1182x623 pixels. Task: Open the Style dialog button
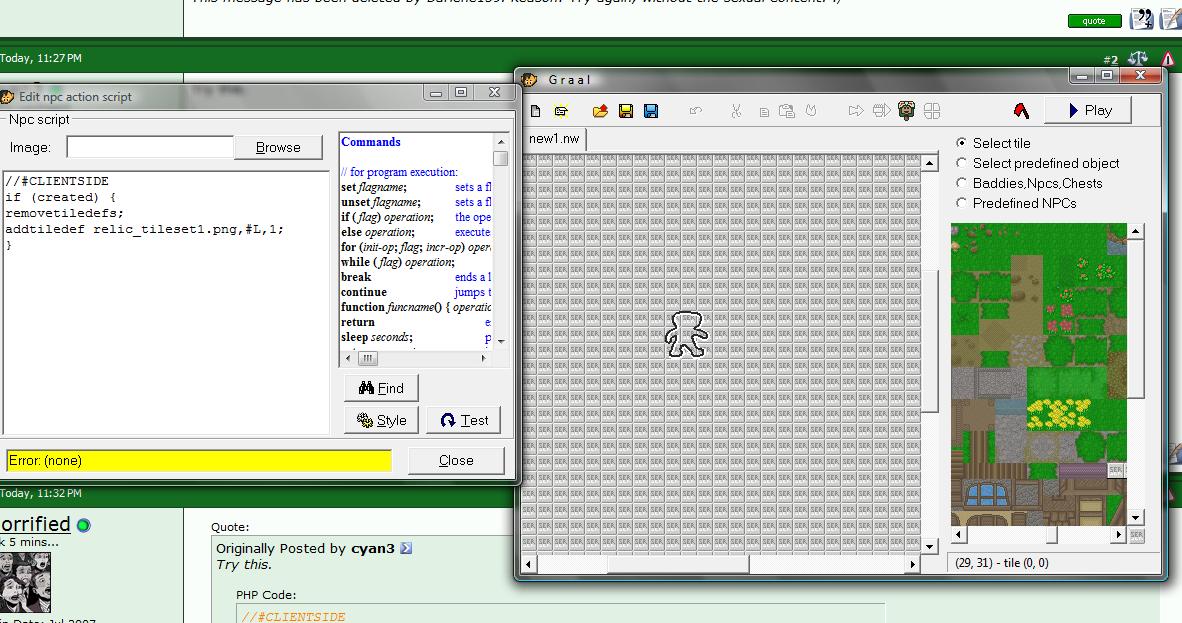[x=381, y=420]
